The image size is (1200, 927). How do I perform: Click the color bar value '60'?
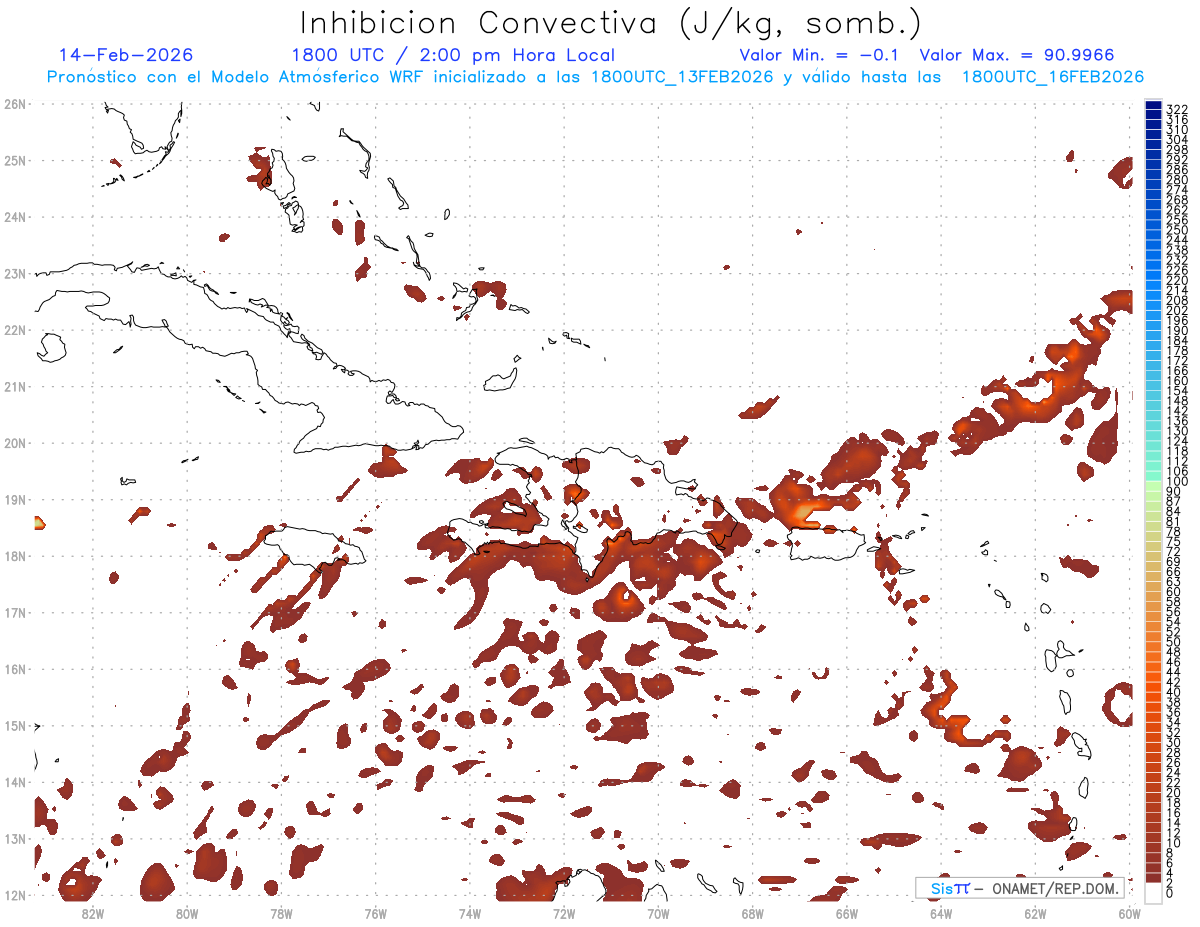[x=1174, y=592]
